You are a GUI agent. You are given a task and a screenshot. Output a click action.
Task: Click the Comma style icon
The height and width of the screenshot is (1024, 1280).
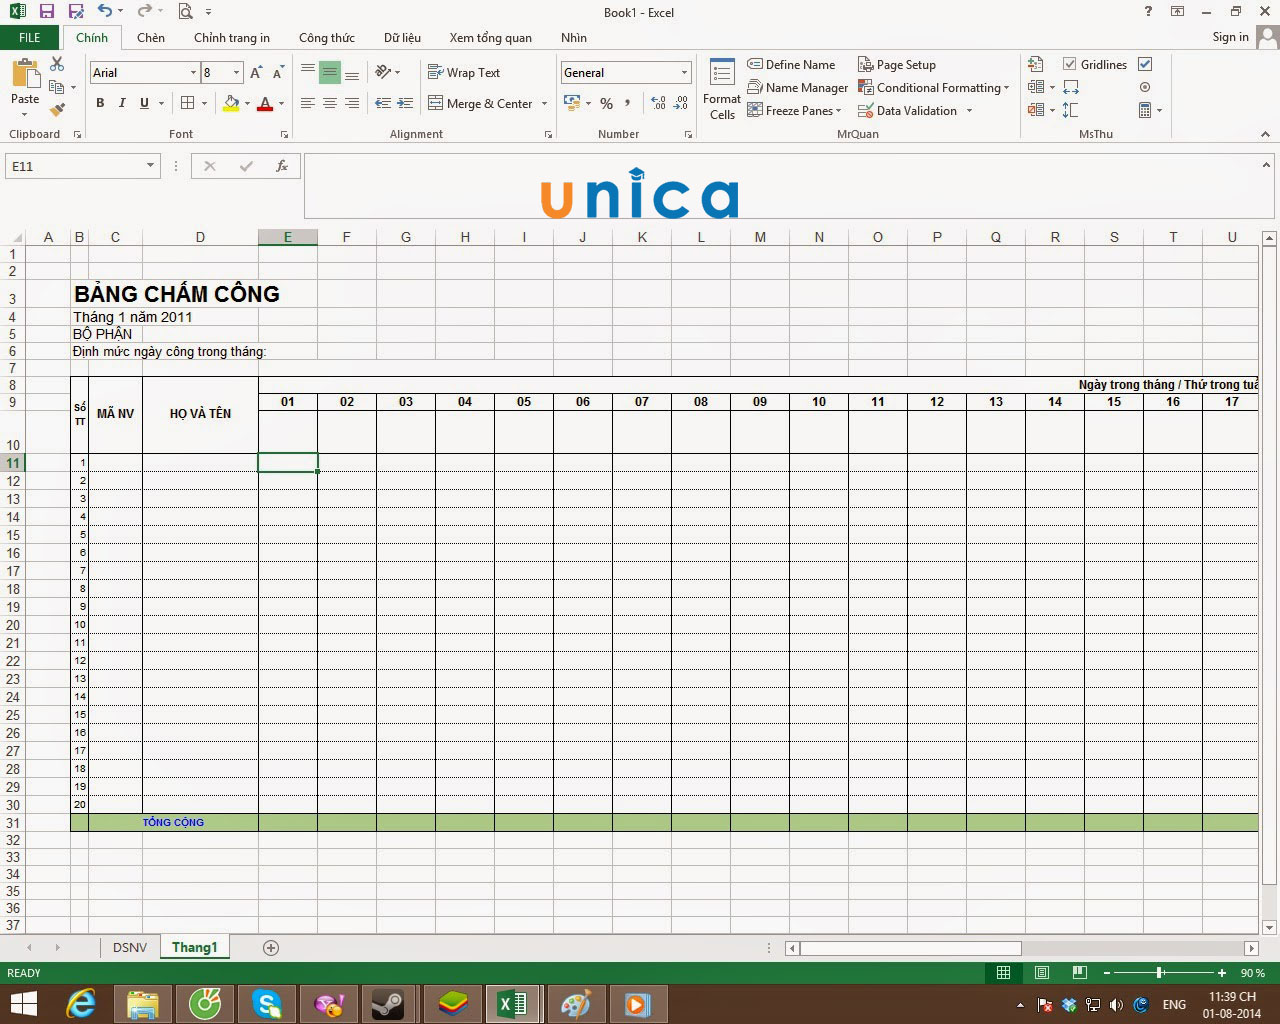click(627, 103)
